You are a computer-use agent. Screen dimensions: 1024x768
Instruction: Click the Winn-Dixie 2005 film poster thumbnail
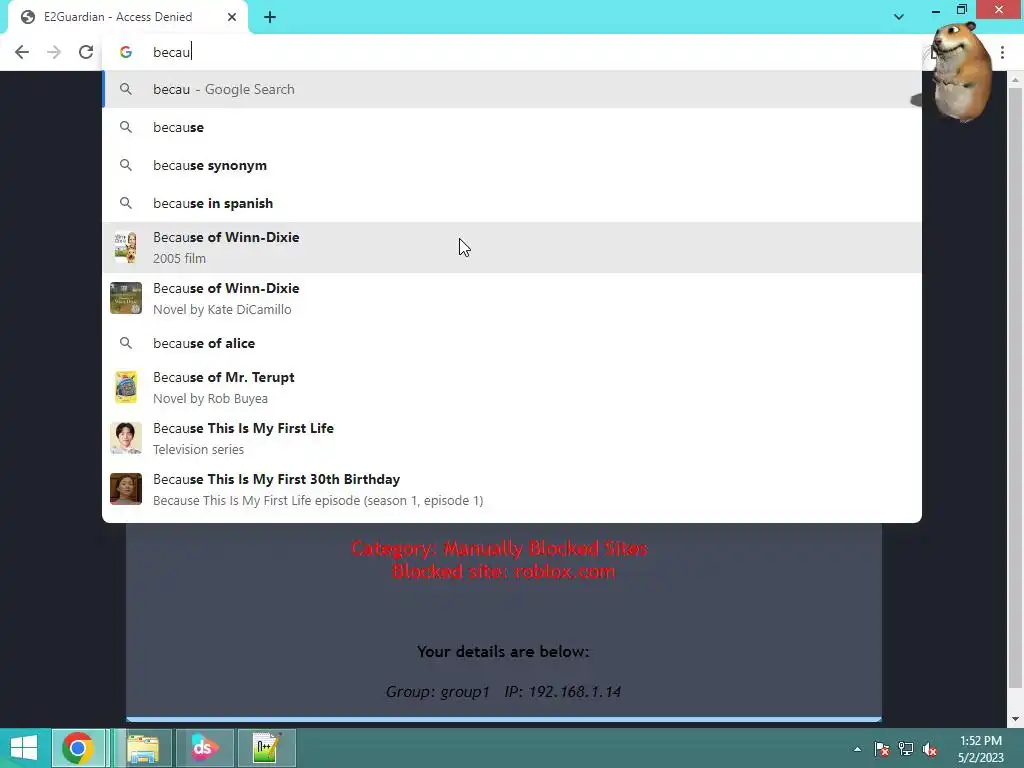[126, 248]
